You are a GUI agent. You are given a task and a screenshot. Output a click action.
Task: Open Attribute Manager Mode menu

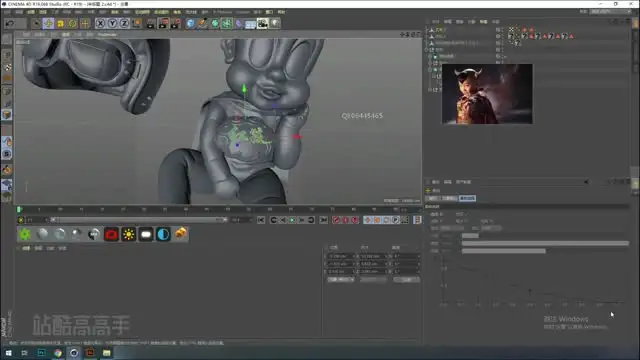(x=436, y=182)
